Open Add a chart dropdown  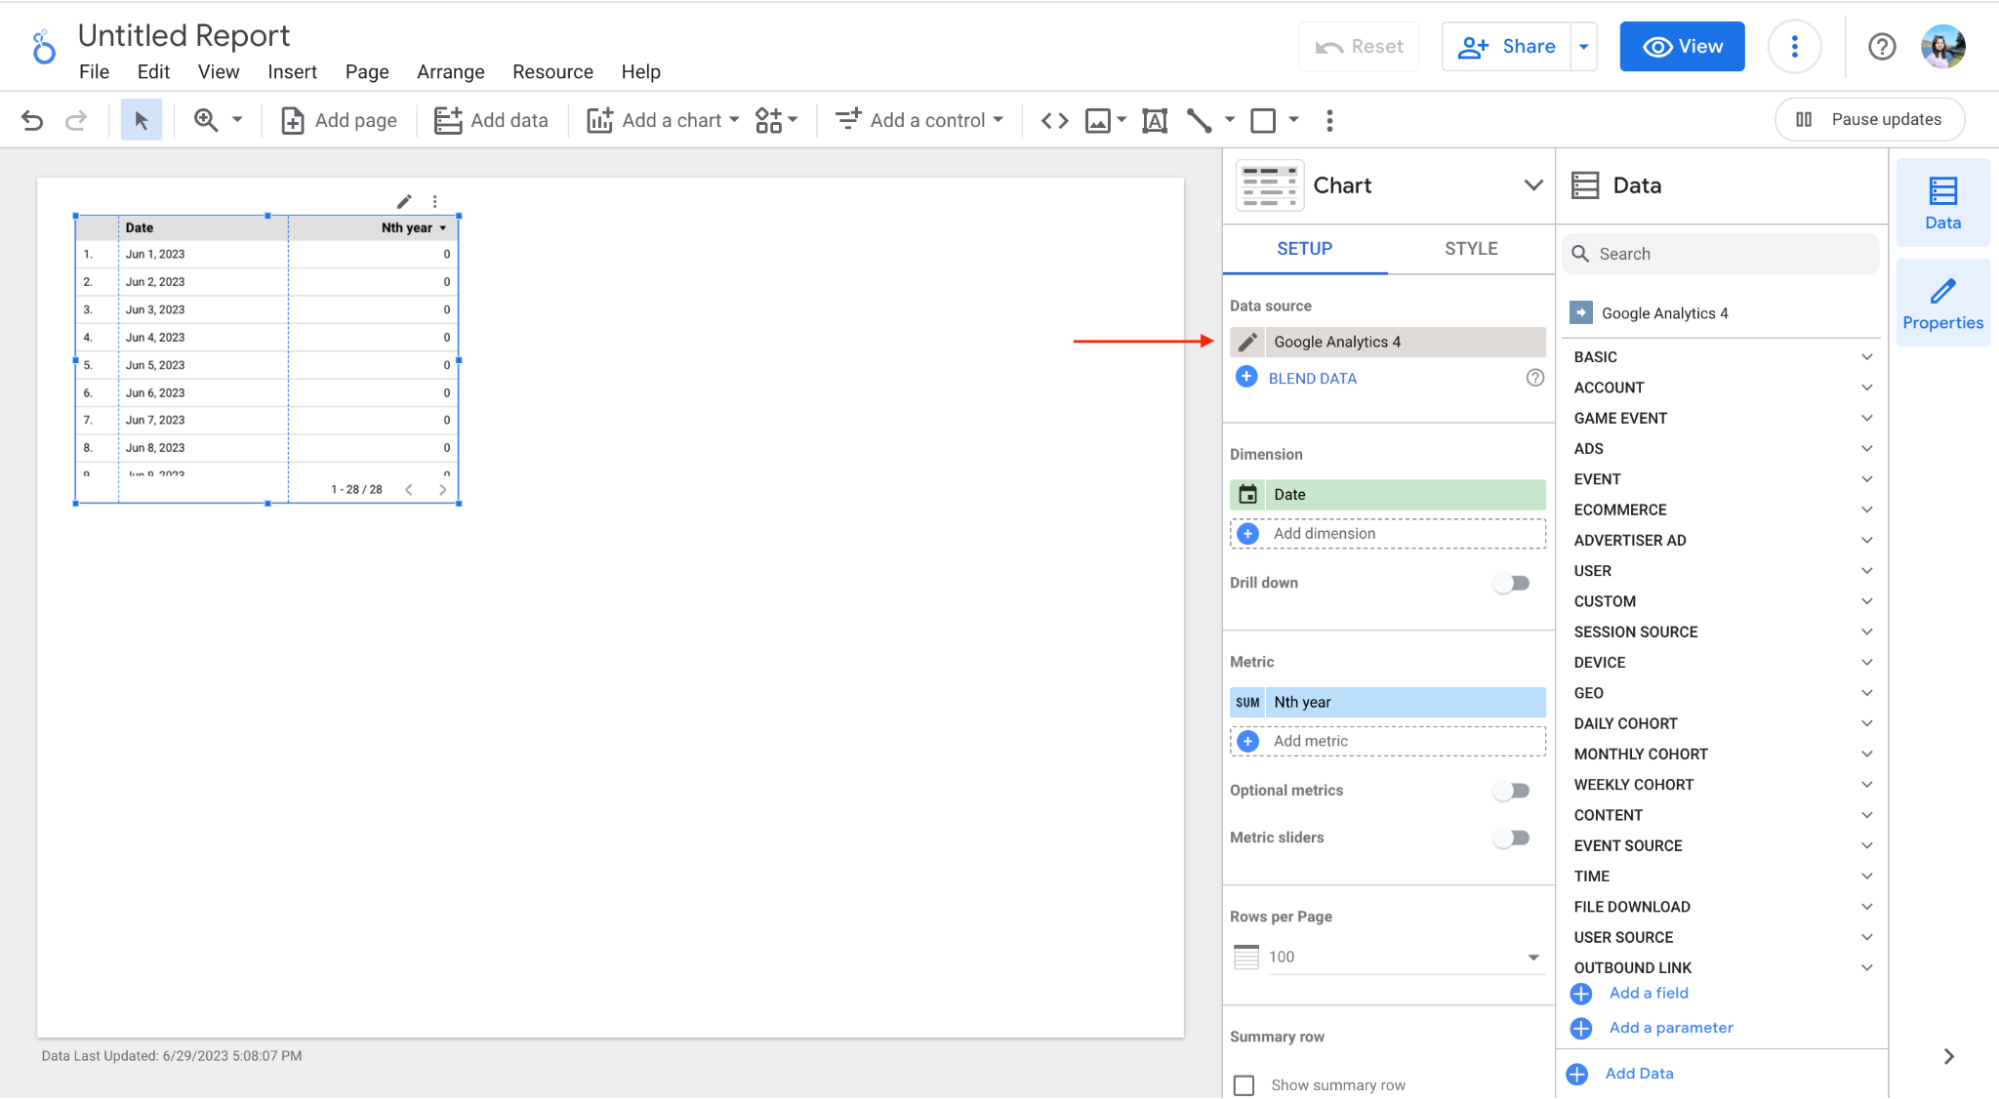coord(663,120)
